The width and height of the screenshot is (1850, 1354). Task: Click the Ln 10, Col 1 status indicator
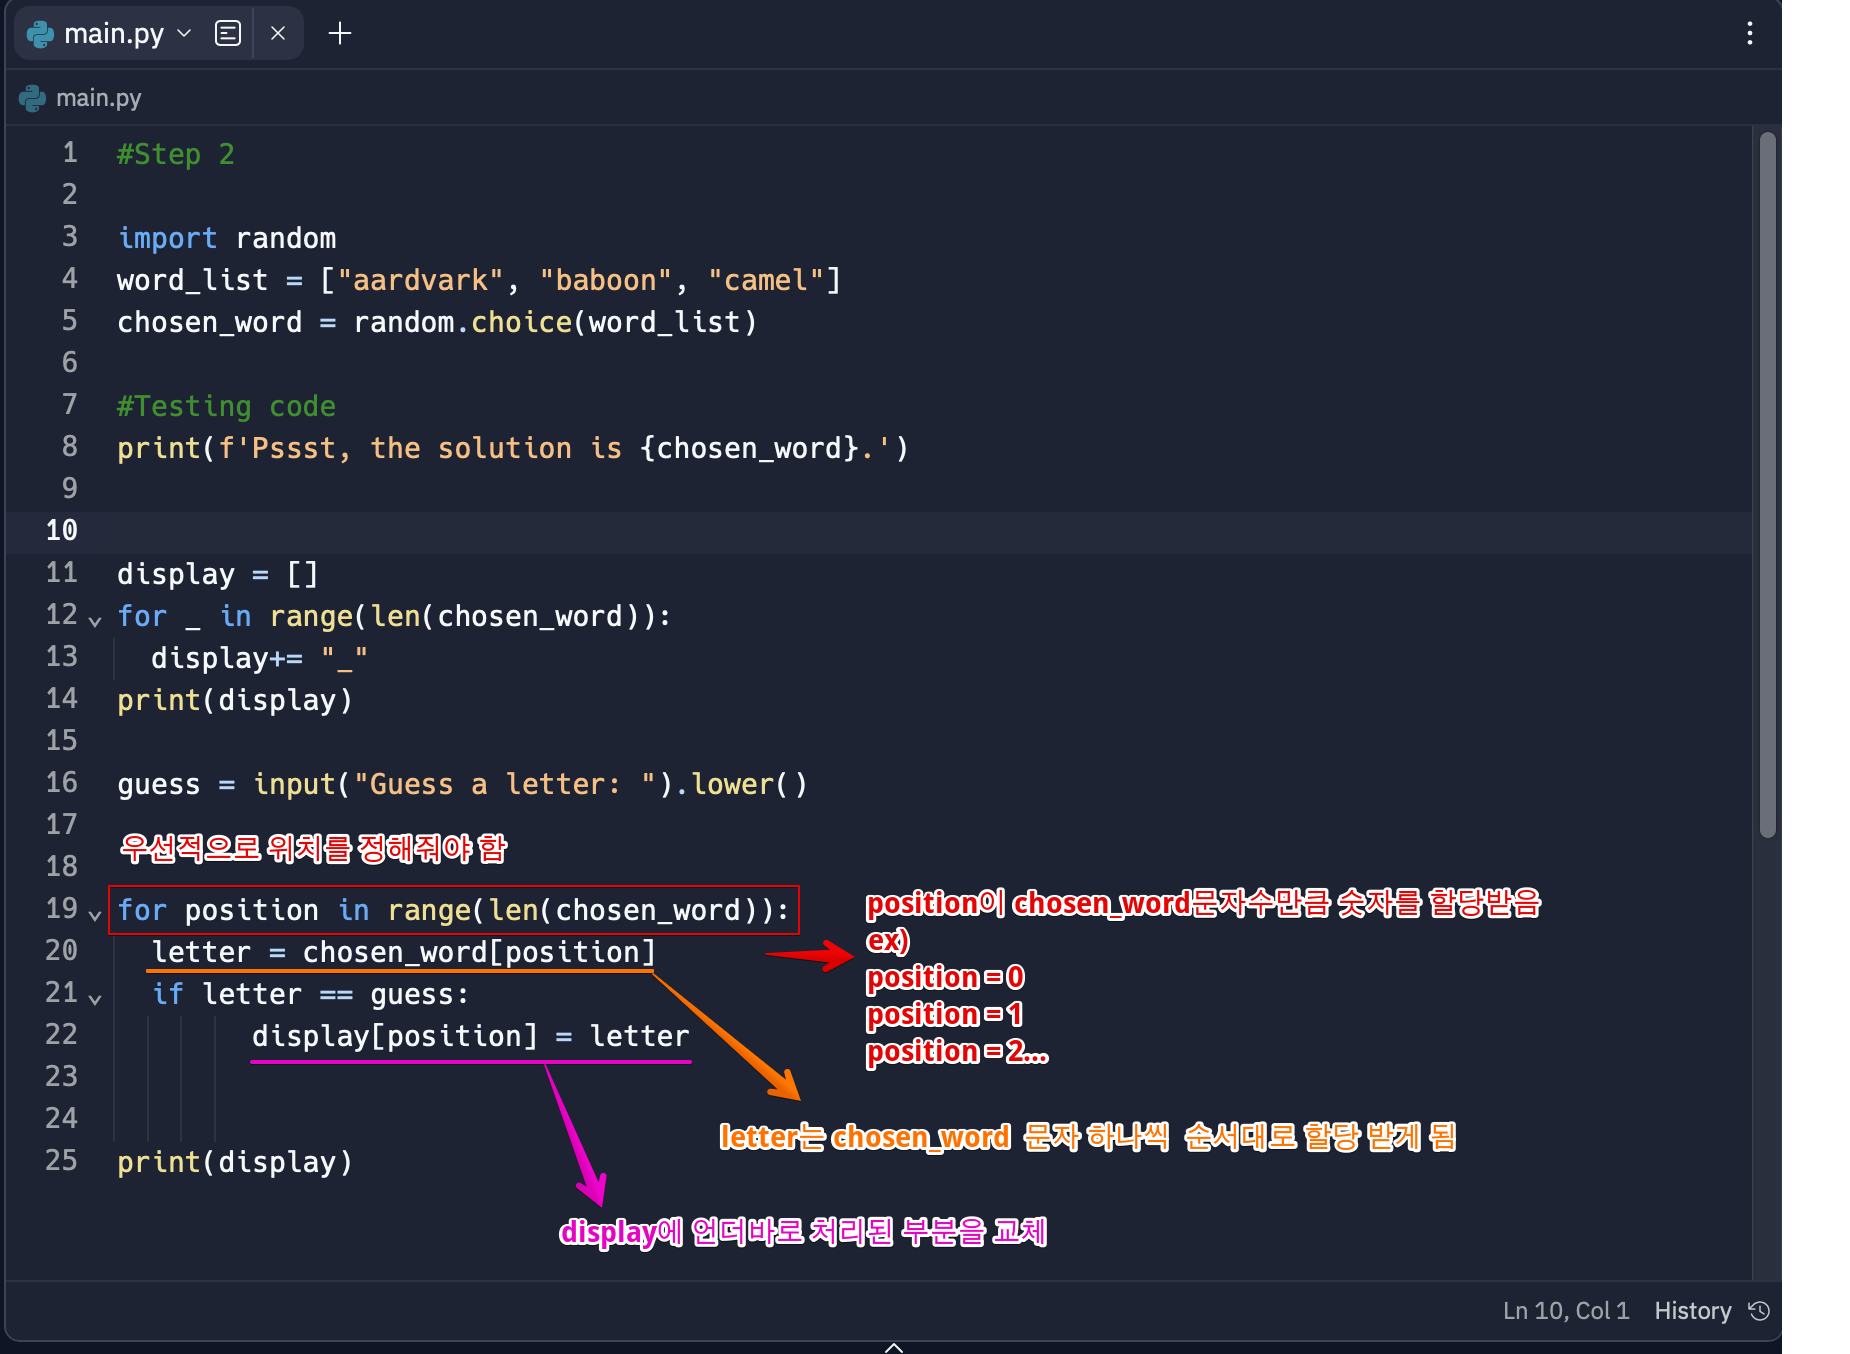click(x=1566, y=1311)
